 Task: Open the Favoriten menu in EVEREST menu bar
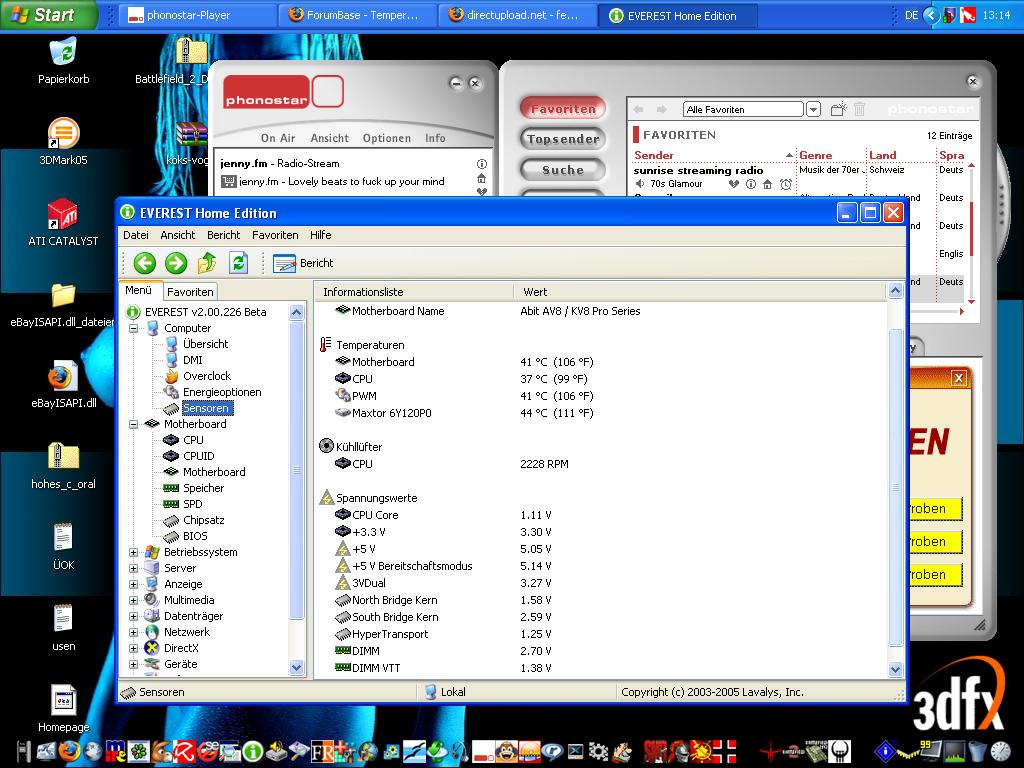(275, 235)
